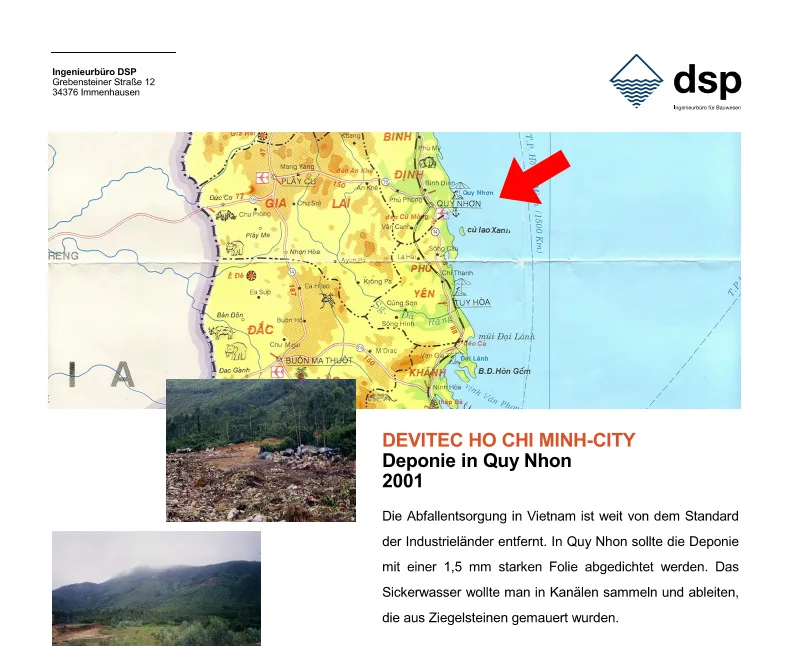Open the landfill waste site photo
790x646 pixels.
coord(261,450)
